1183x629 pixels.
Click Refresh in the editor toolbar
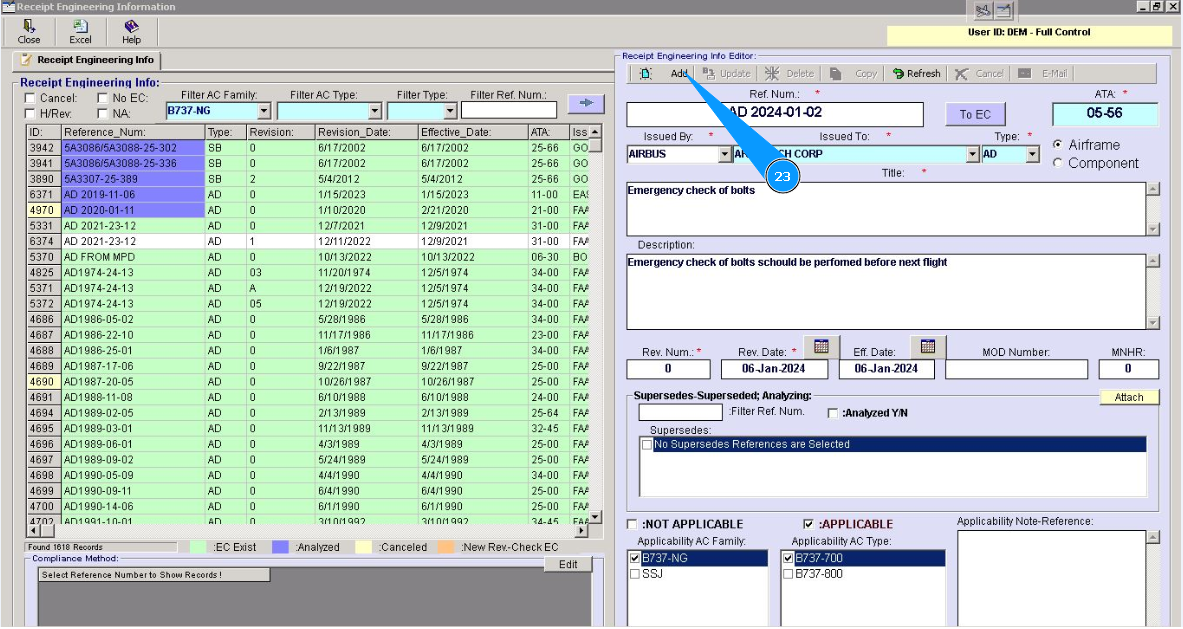pos(916,74)
